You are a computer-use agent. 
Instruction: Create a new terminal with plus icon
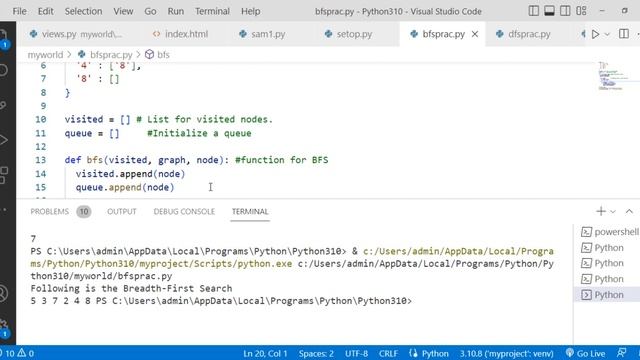coord(601,211)
